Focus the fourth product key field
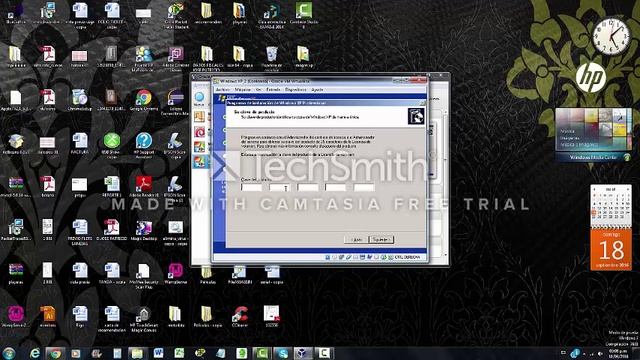This screenshot has width=640, height=360. (x=336, y=187)
